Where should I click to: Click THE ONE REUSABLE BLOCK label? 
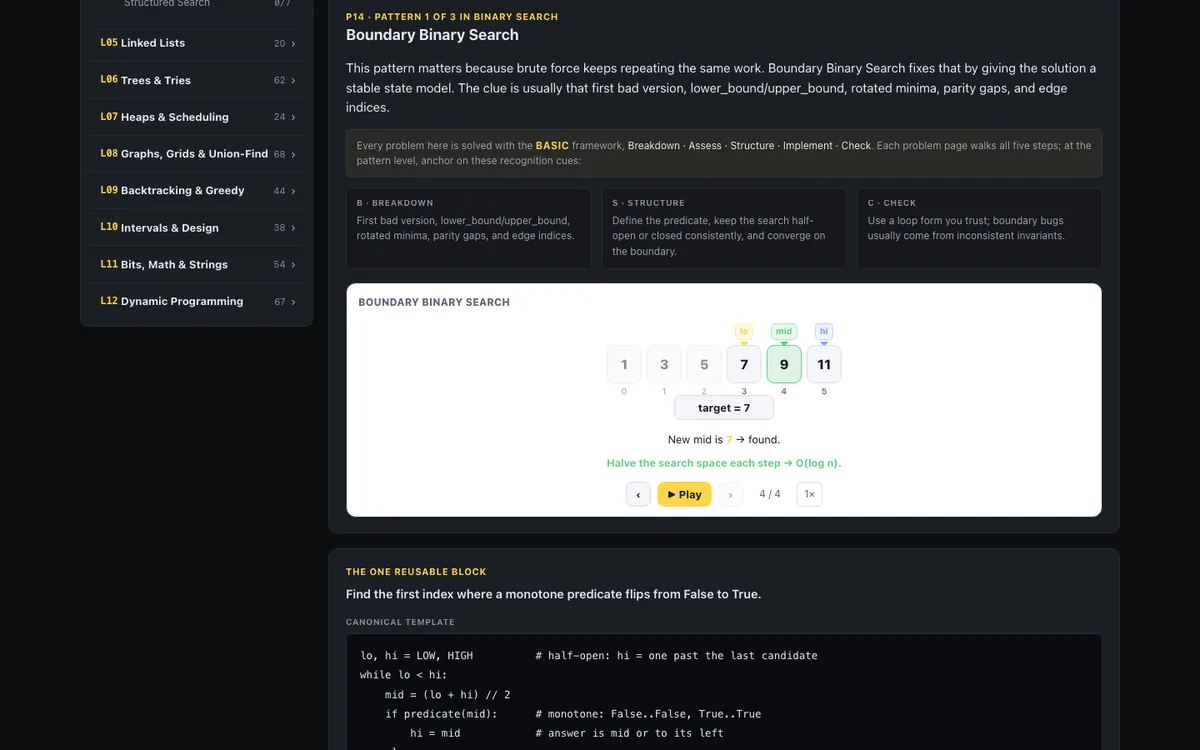click(x=416, y=572)
